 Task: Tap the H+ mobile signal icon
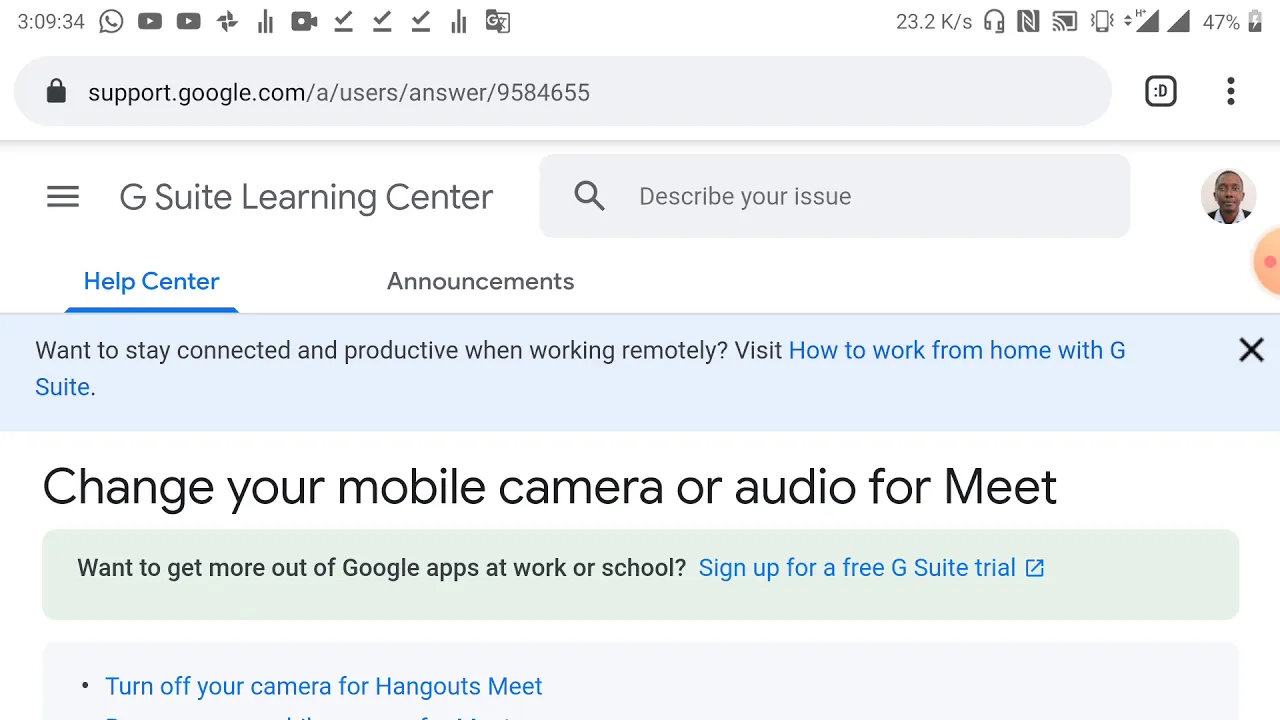[x=1143, y=21]
